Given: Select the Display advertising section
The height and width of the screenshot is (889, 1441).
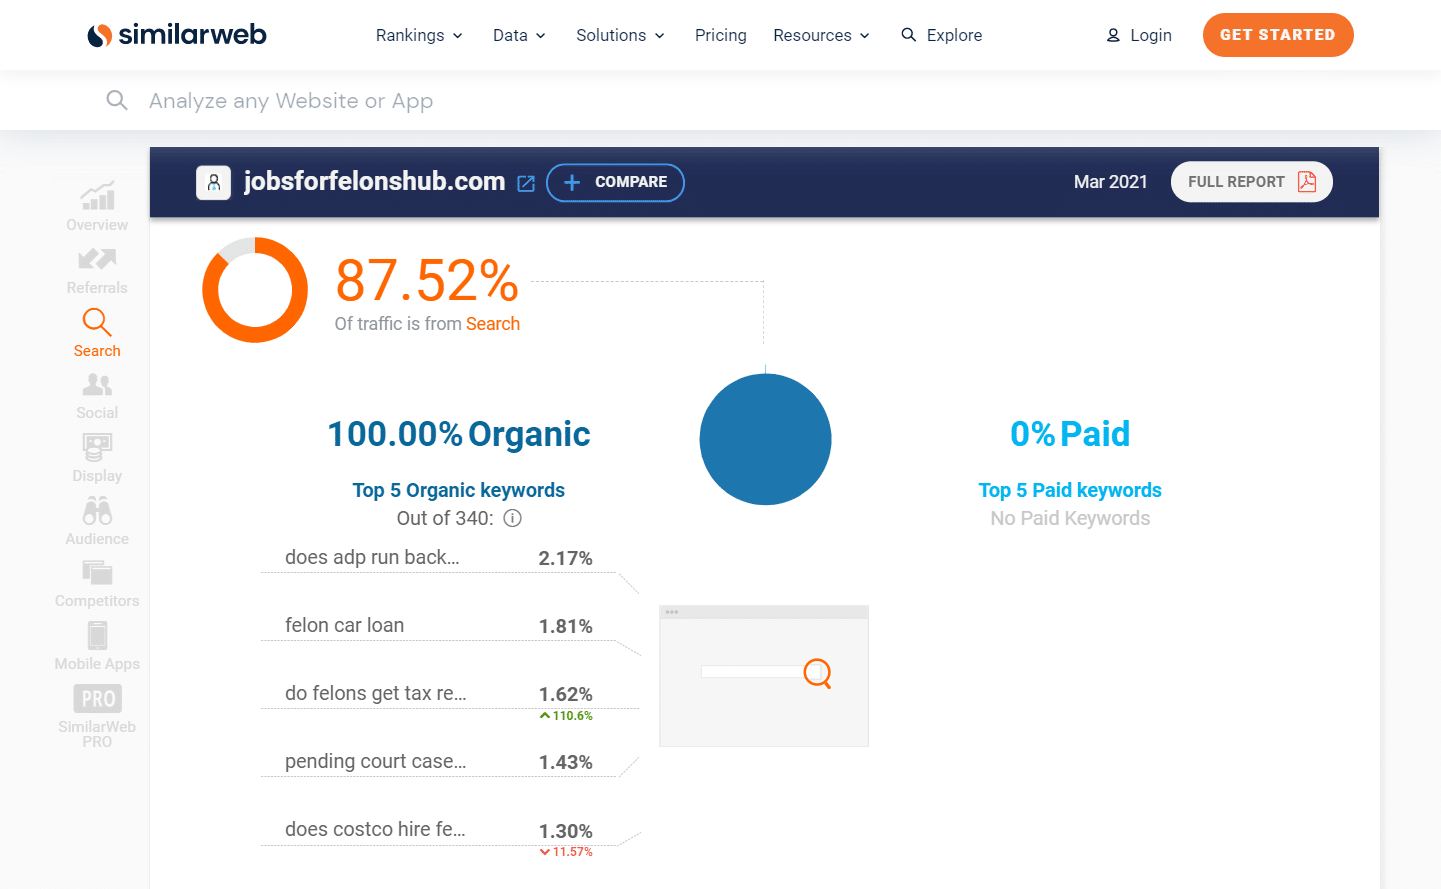Looking at the screenshot, I should point(96,456).
